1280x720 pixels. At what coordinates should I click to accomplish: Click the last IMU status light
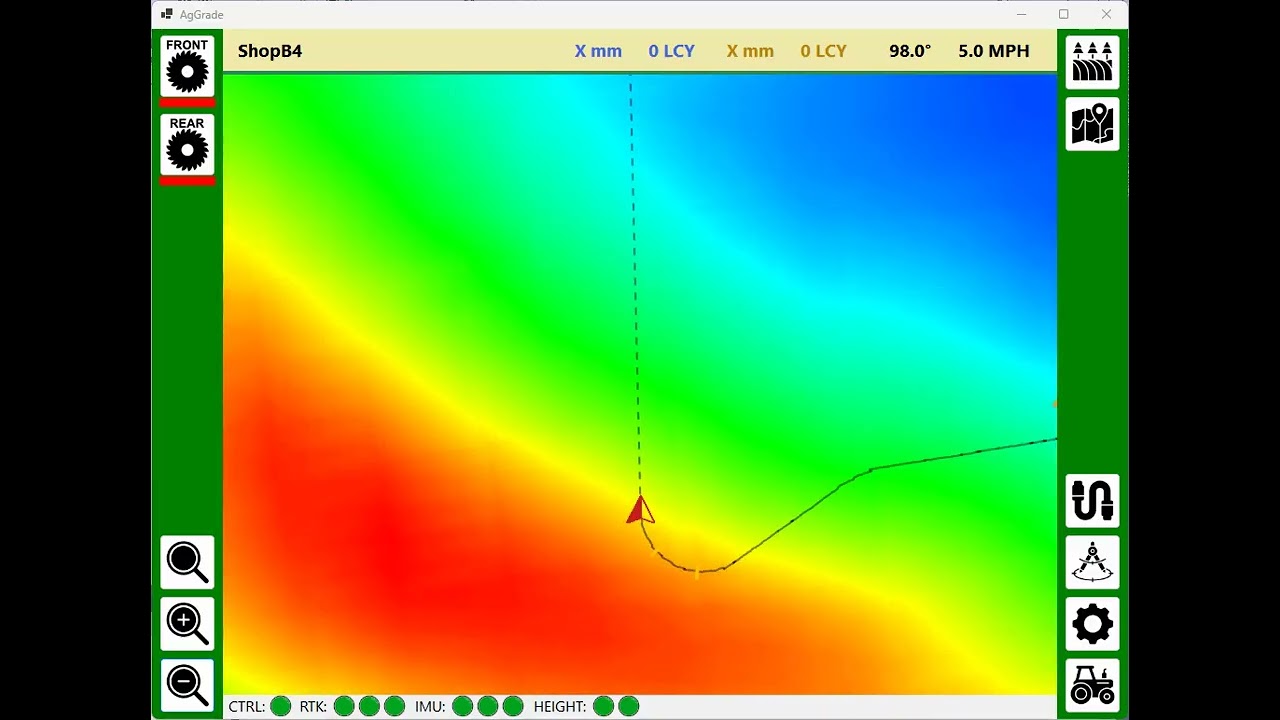pyautogui.click(x=513, y=707)
